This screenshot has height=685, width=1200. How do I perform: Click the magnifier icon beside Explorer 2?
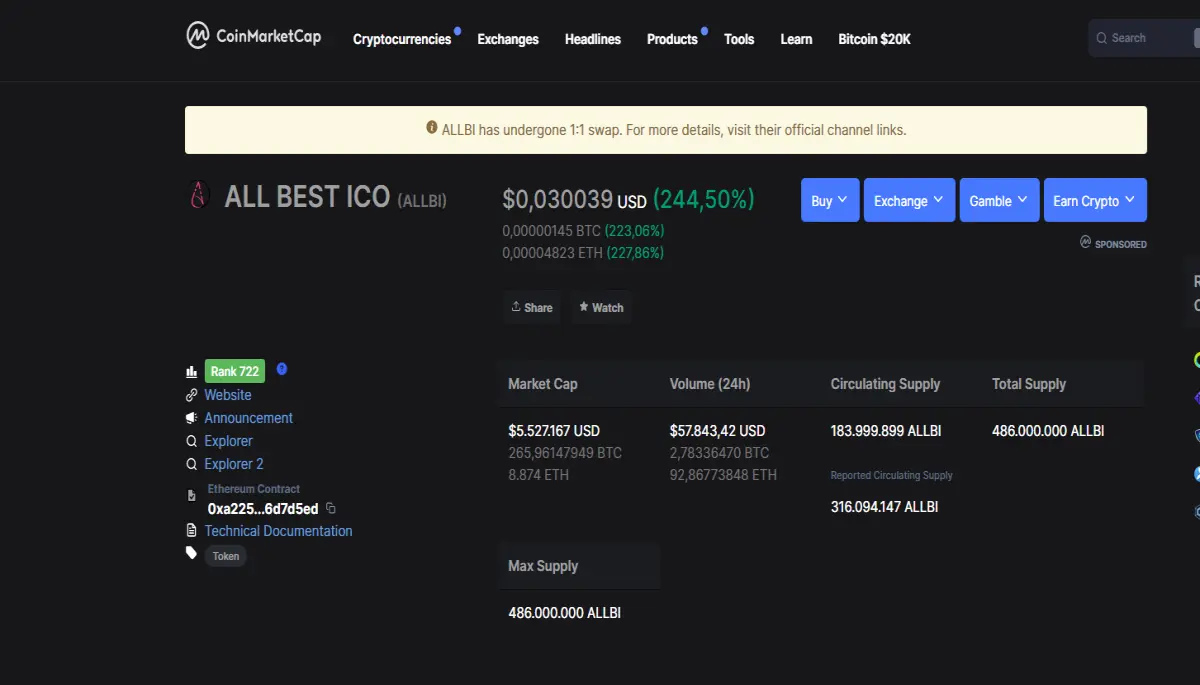[x=192, y=464]
